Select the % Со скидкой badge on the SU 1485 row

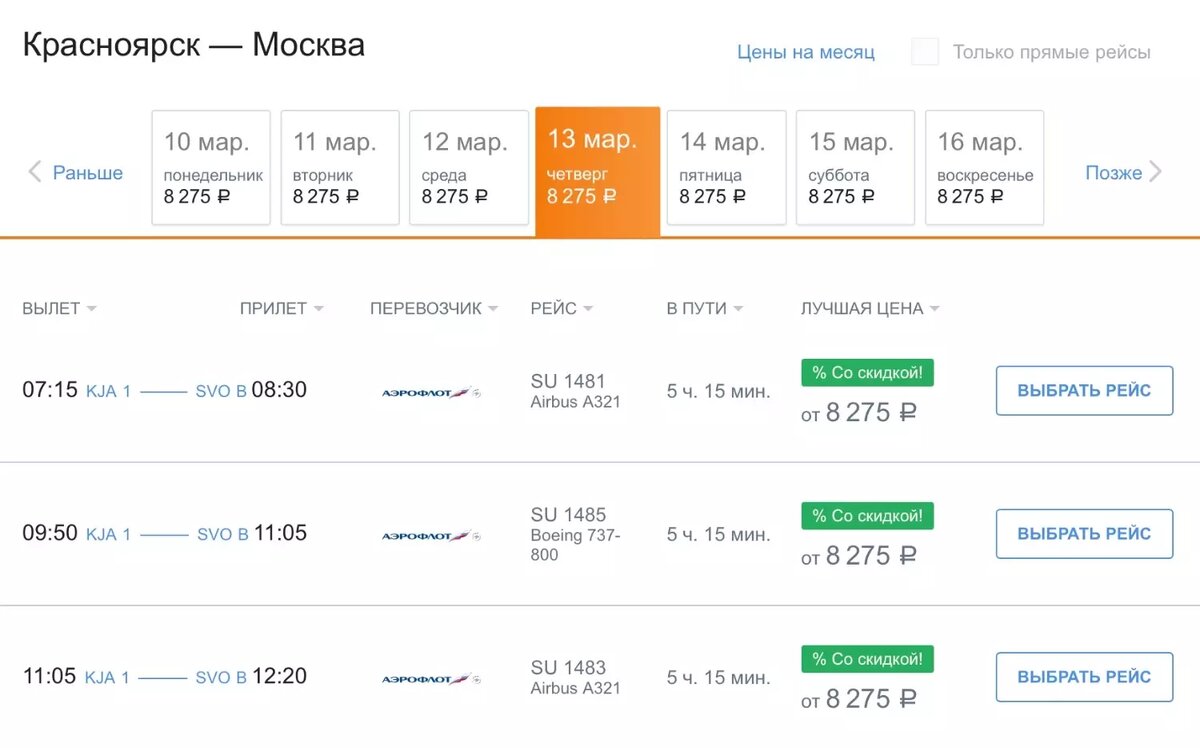click(867, 515)
